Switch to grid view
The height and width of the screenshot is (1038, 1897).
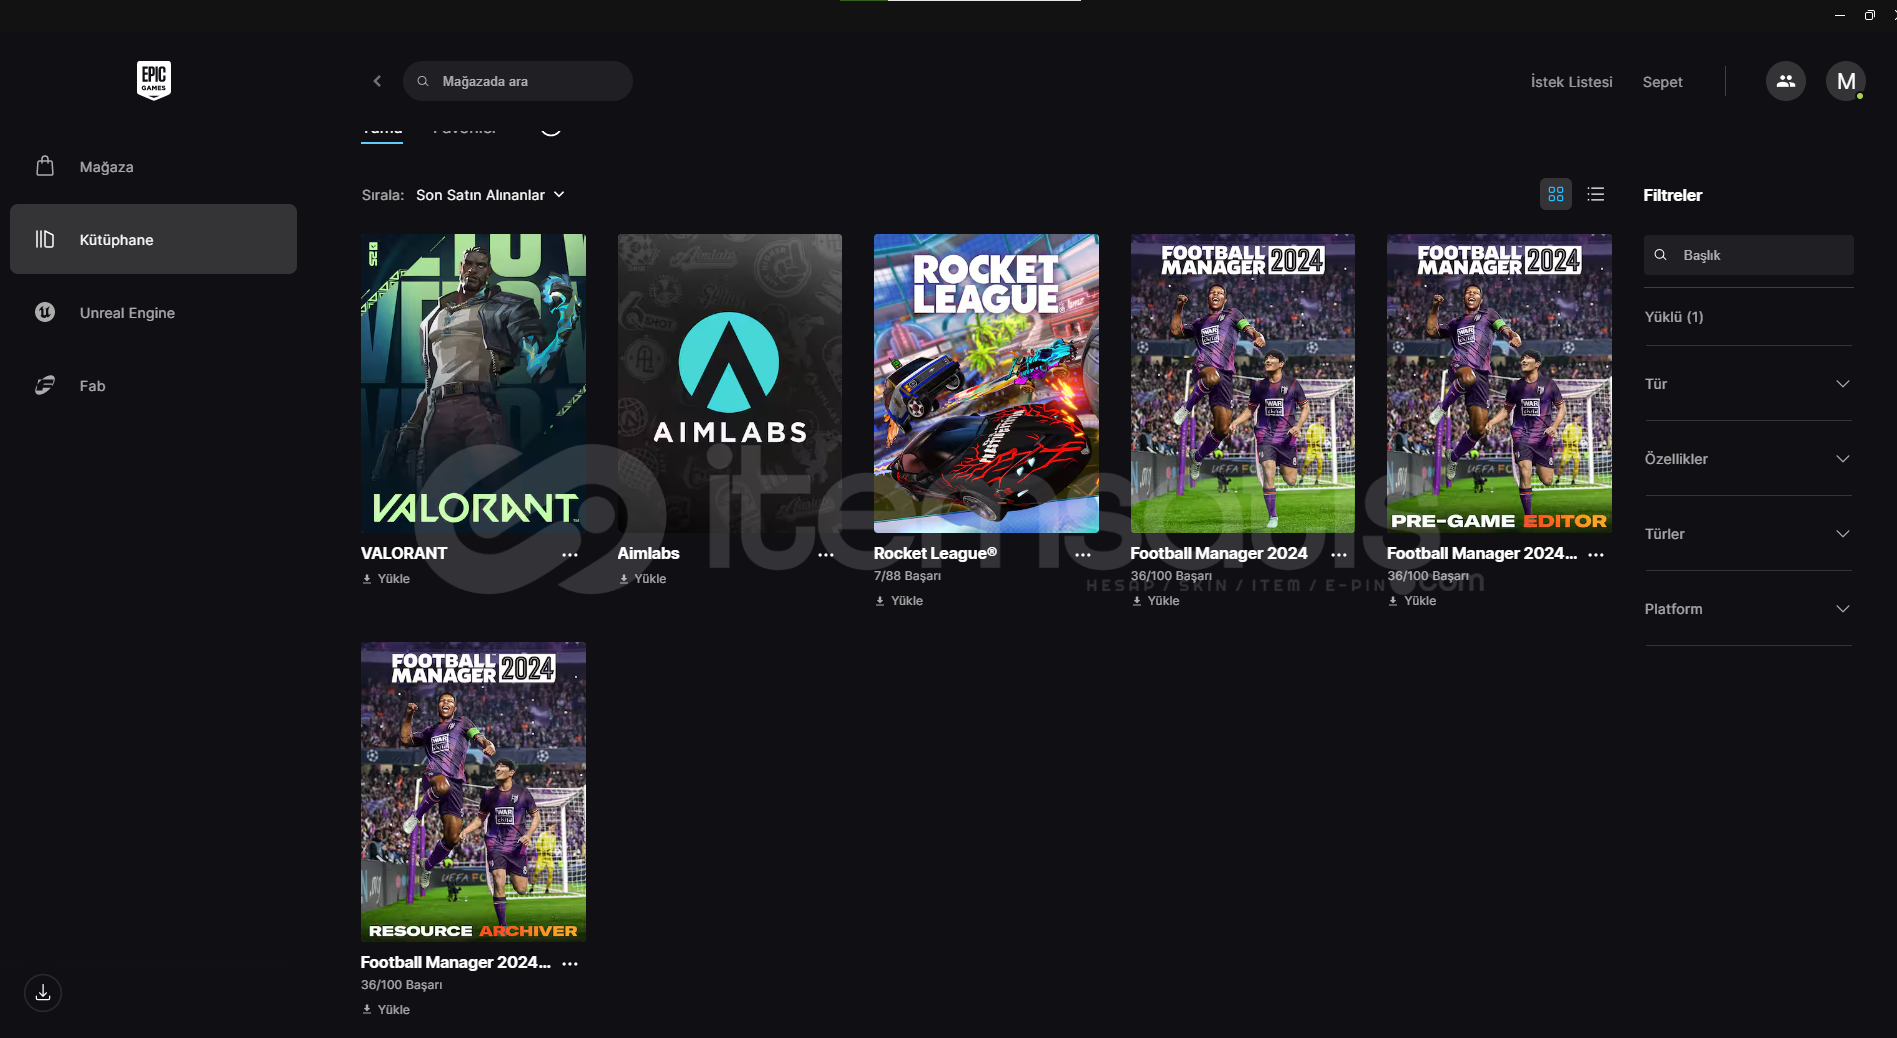tap(1555, 194)
